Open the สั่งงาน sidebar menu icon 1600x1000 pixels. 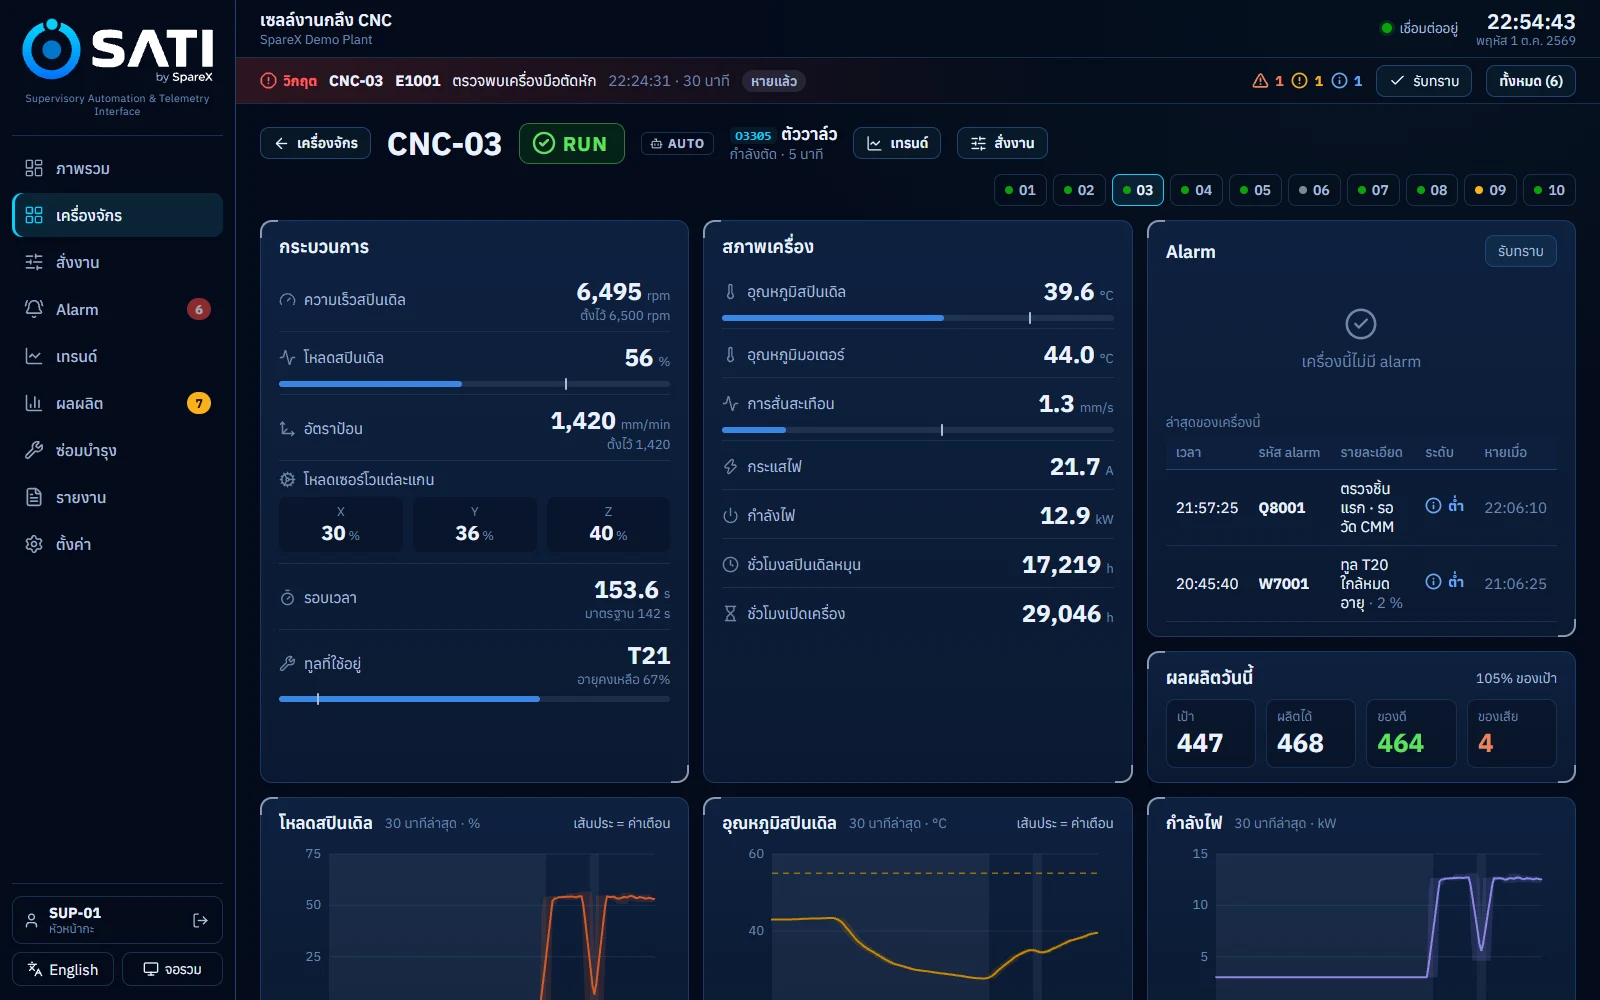(x=34, y=262)
